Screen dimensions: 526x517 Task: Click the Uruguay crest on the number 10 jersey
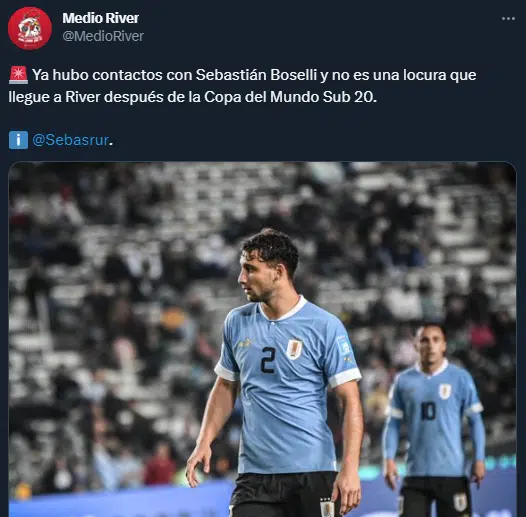[445, 391]
